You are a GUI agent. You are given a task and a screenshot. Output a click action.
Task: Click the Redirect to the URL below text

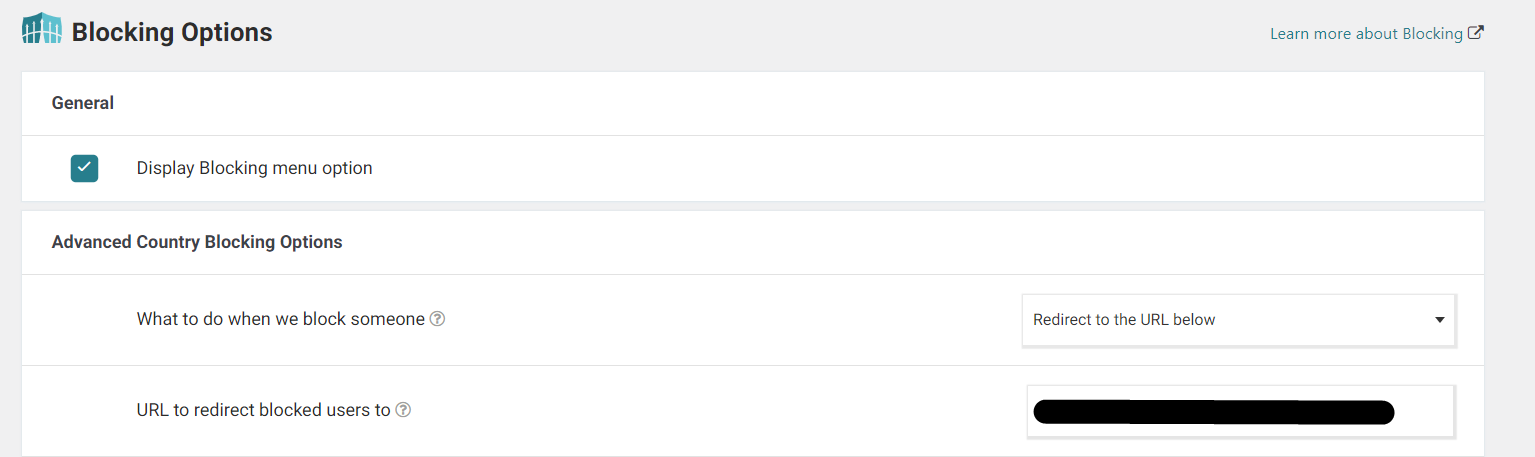pyautogui.click(x=1124, y=320)
